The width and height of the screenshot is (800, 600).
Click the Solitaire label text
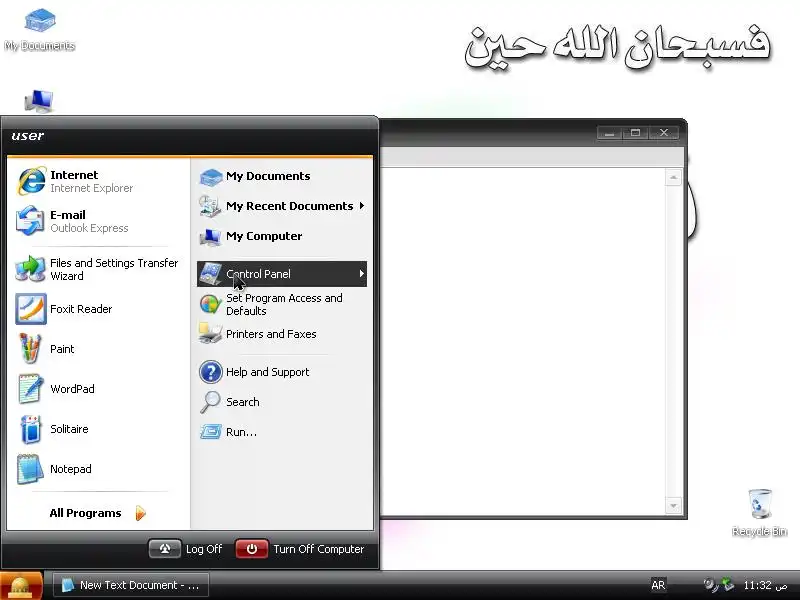point(69,429)
